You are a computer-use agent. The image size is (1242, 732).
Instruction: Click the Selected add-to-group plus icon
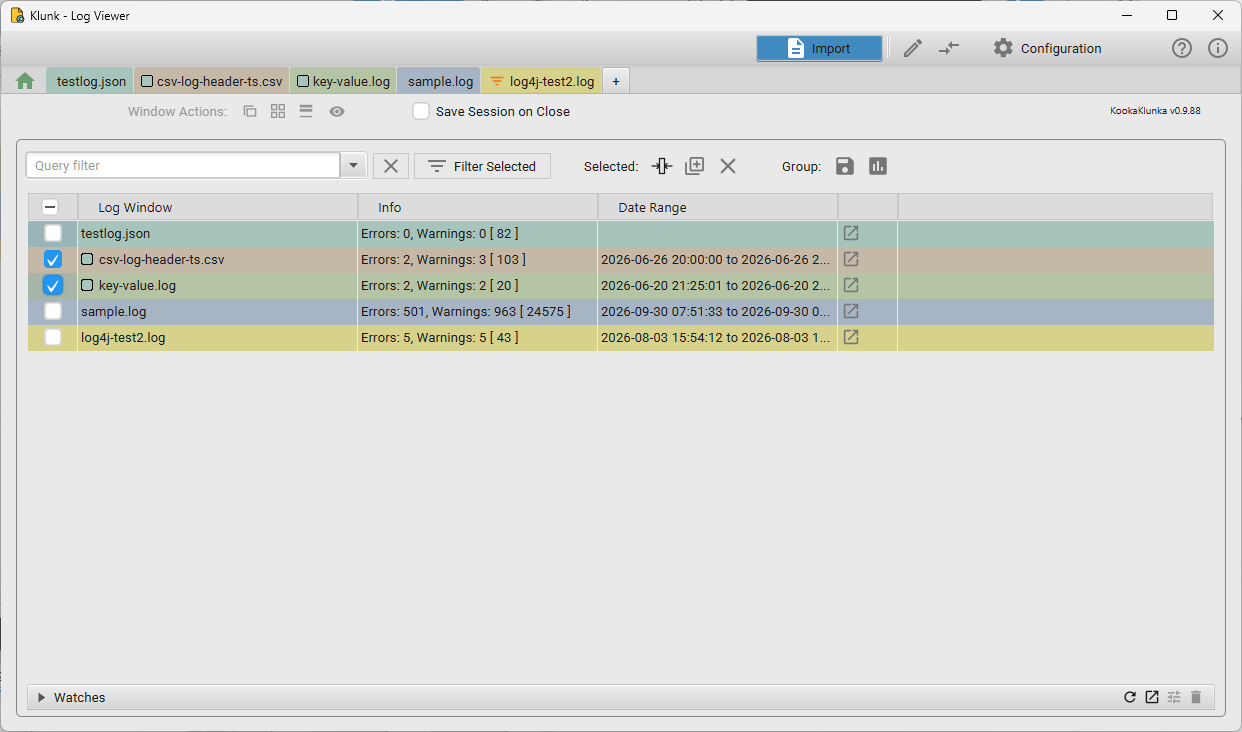[x=694, y=166]
